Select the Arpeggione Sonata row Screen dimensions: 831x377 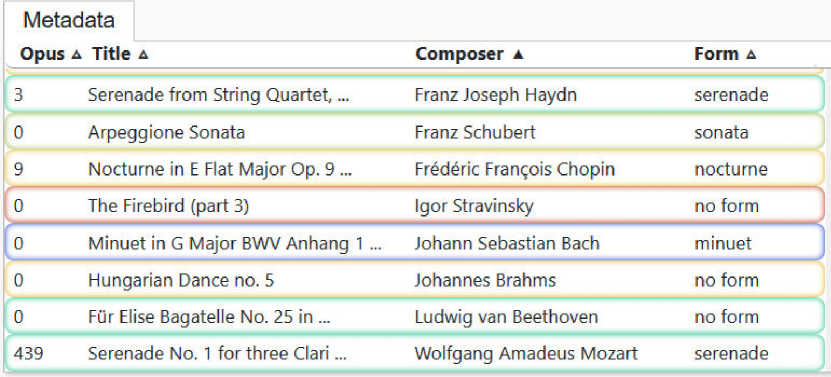tap(414, 131)
